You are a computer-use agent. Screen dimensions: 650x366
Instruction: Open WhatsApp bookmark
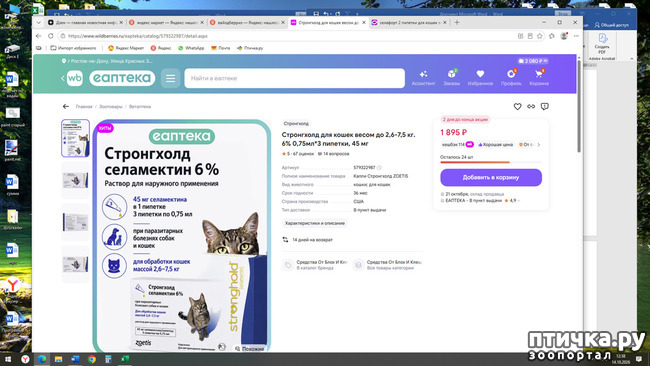pos(191,48)
